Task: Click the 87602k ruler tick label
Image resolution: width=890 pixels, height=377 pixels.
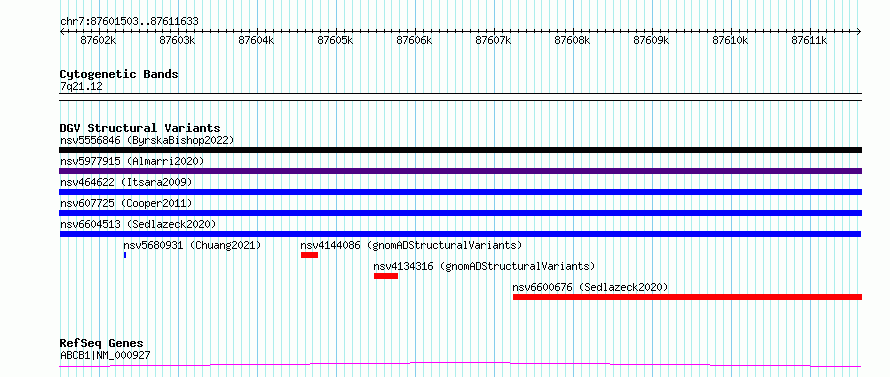Action: point(99,40)
